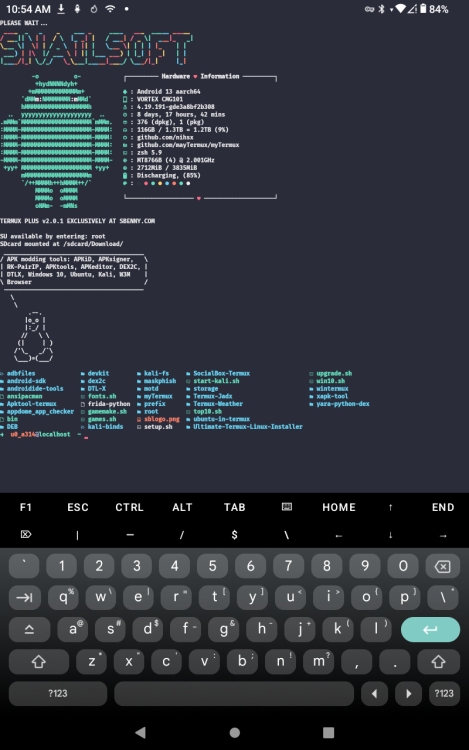The height and width of the screenshot is (750, 469).
Task: Tap the Android recents square button
Action: click(328, 732)
